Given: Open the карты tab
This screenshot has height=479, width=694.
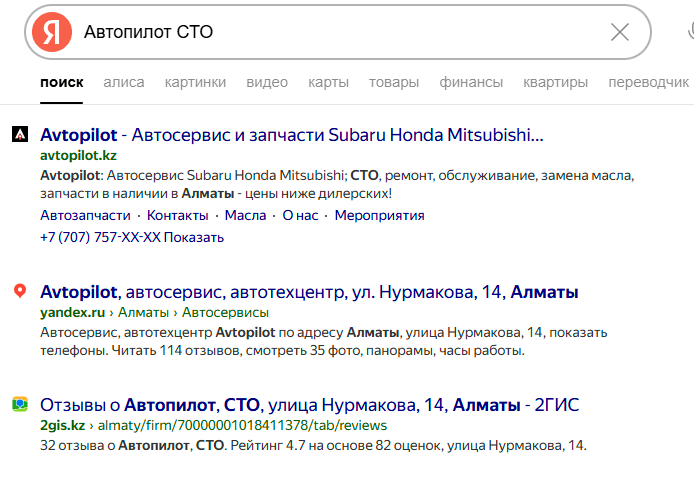Looking at the screenshot, I should tap(328, 82).
